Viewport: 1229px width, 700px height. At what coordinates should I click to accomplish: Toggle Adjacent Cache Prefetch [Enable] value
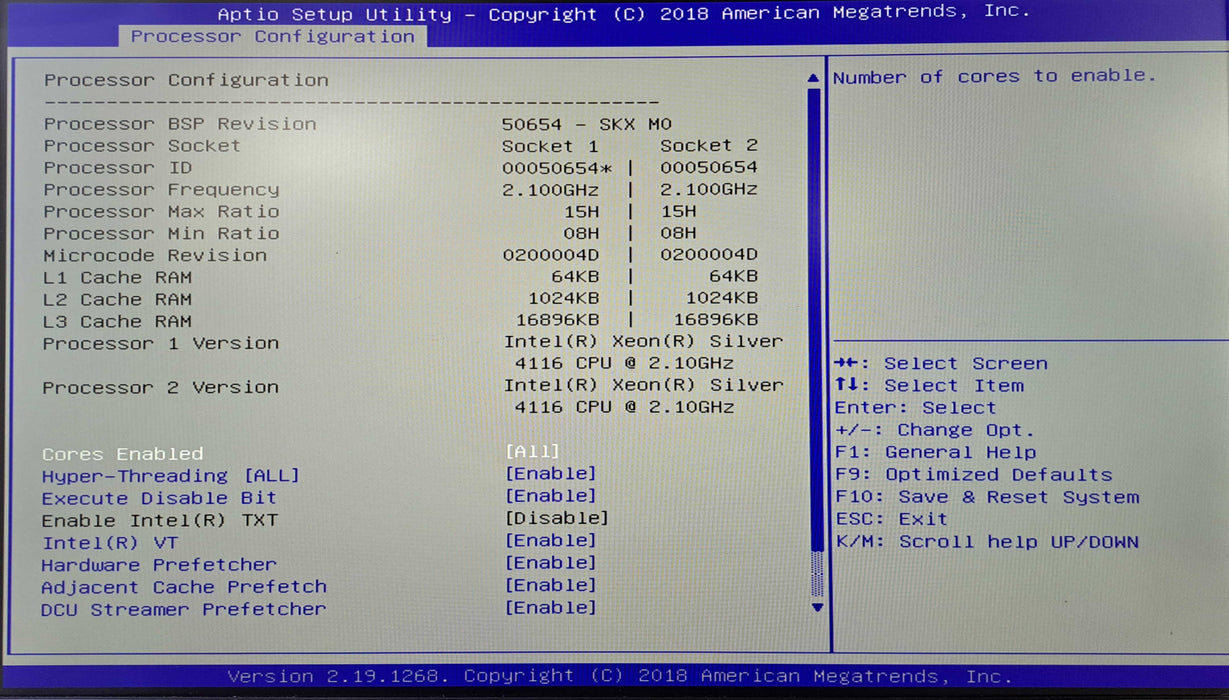550,585
